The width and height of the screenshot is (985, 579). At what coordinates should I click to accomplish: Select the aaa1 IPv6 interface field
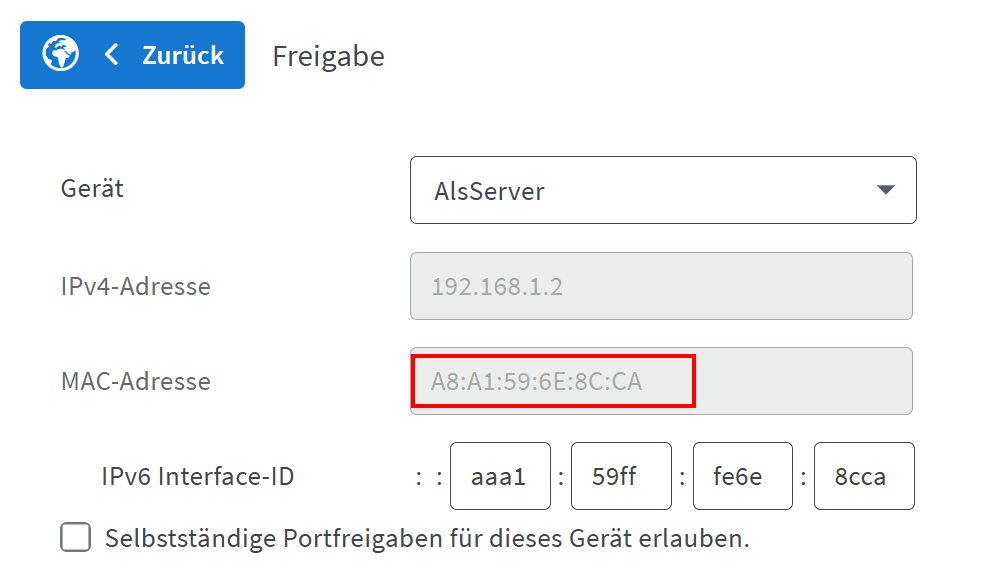point(500,476)
